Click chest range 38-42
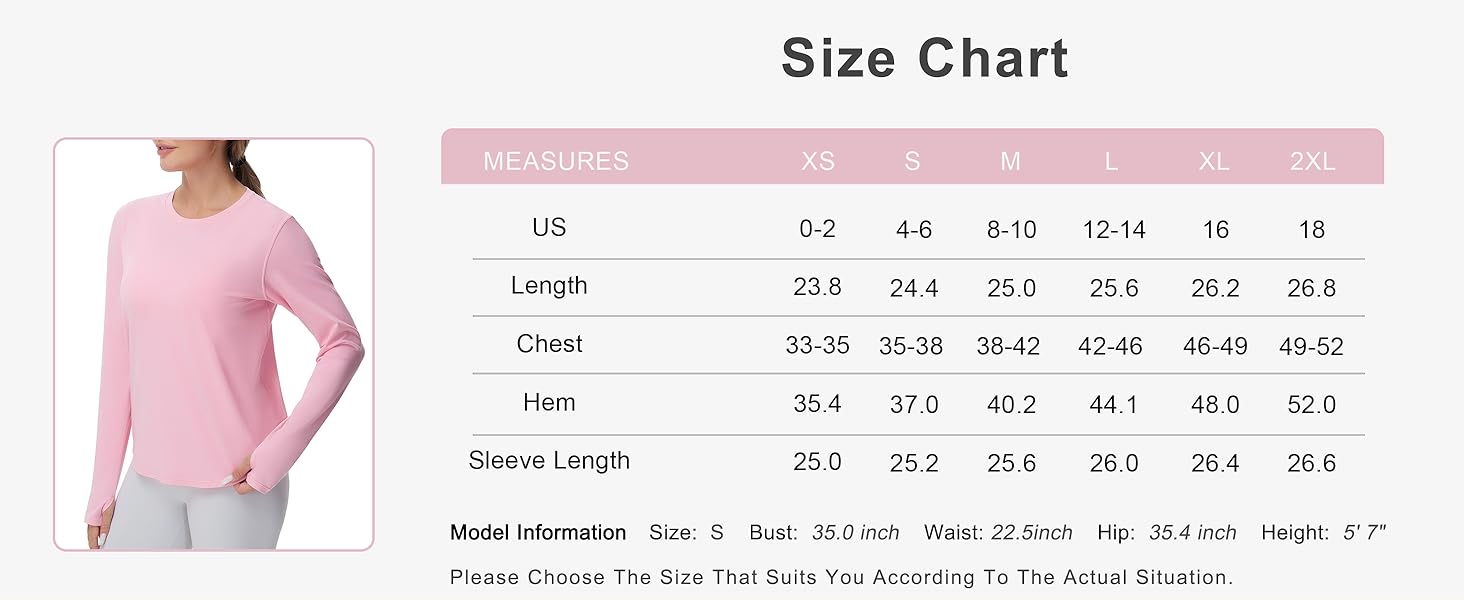The width and height of the screenshot is (1464, 600). point(1008,347)
